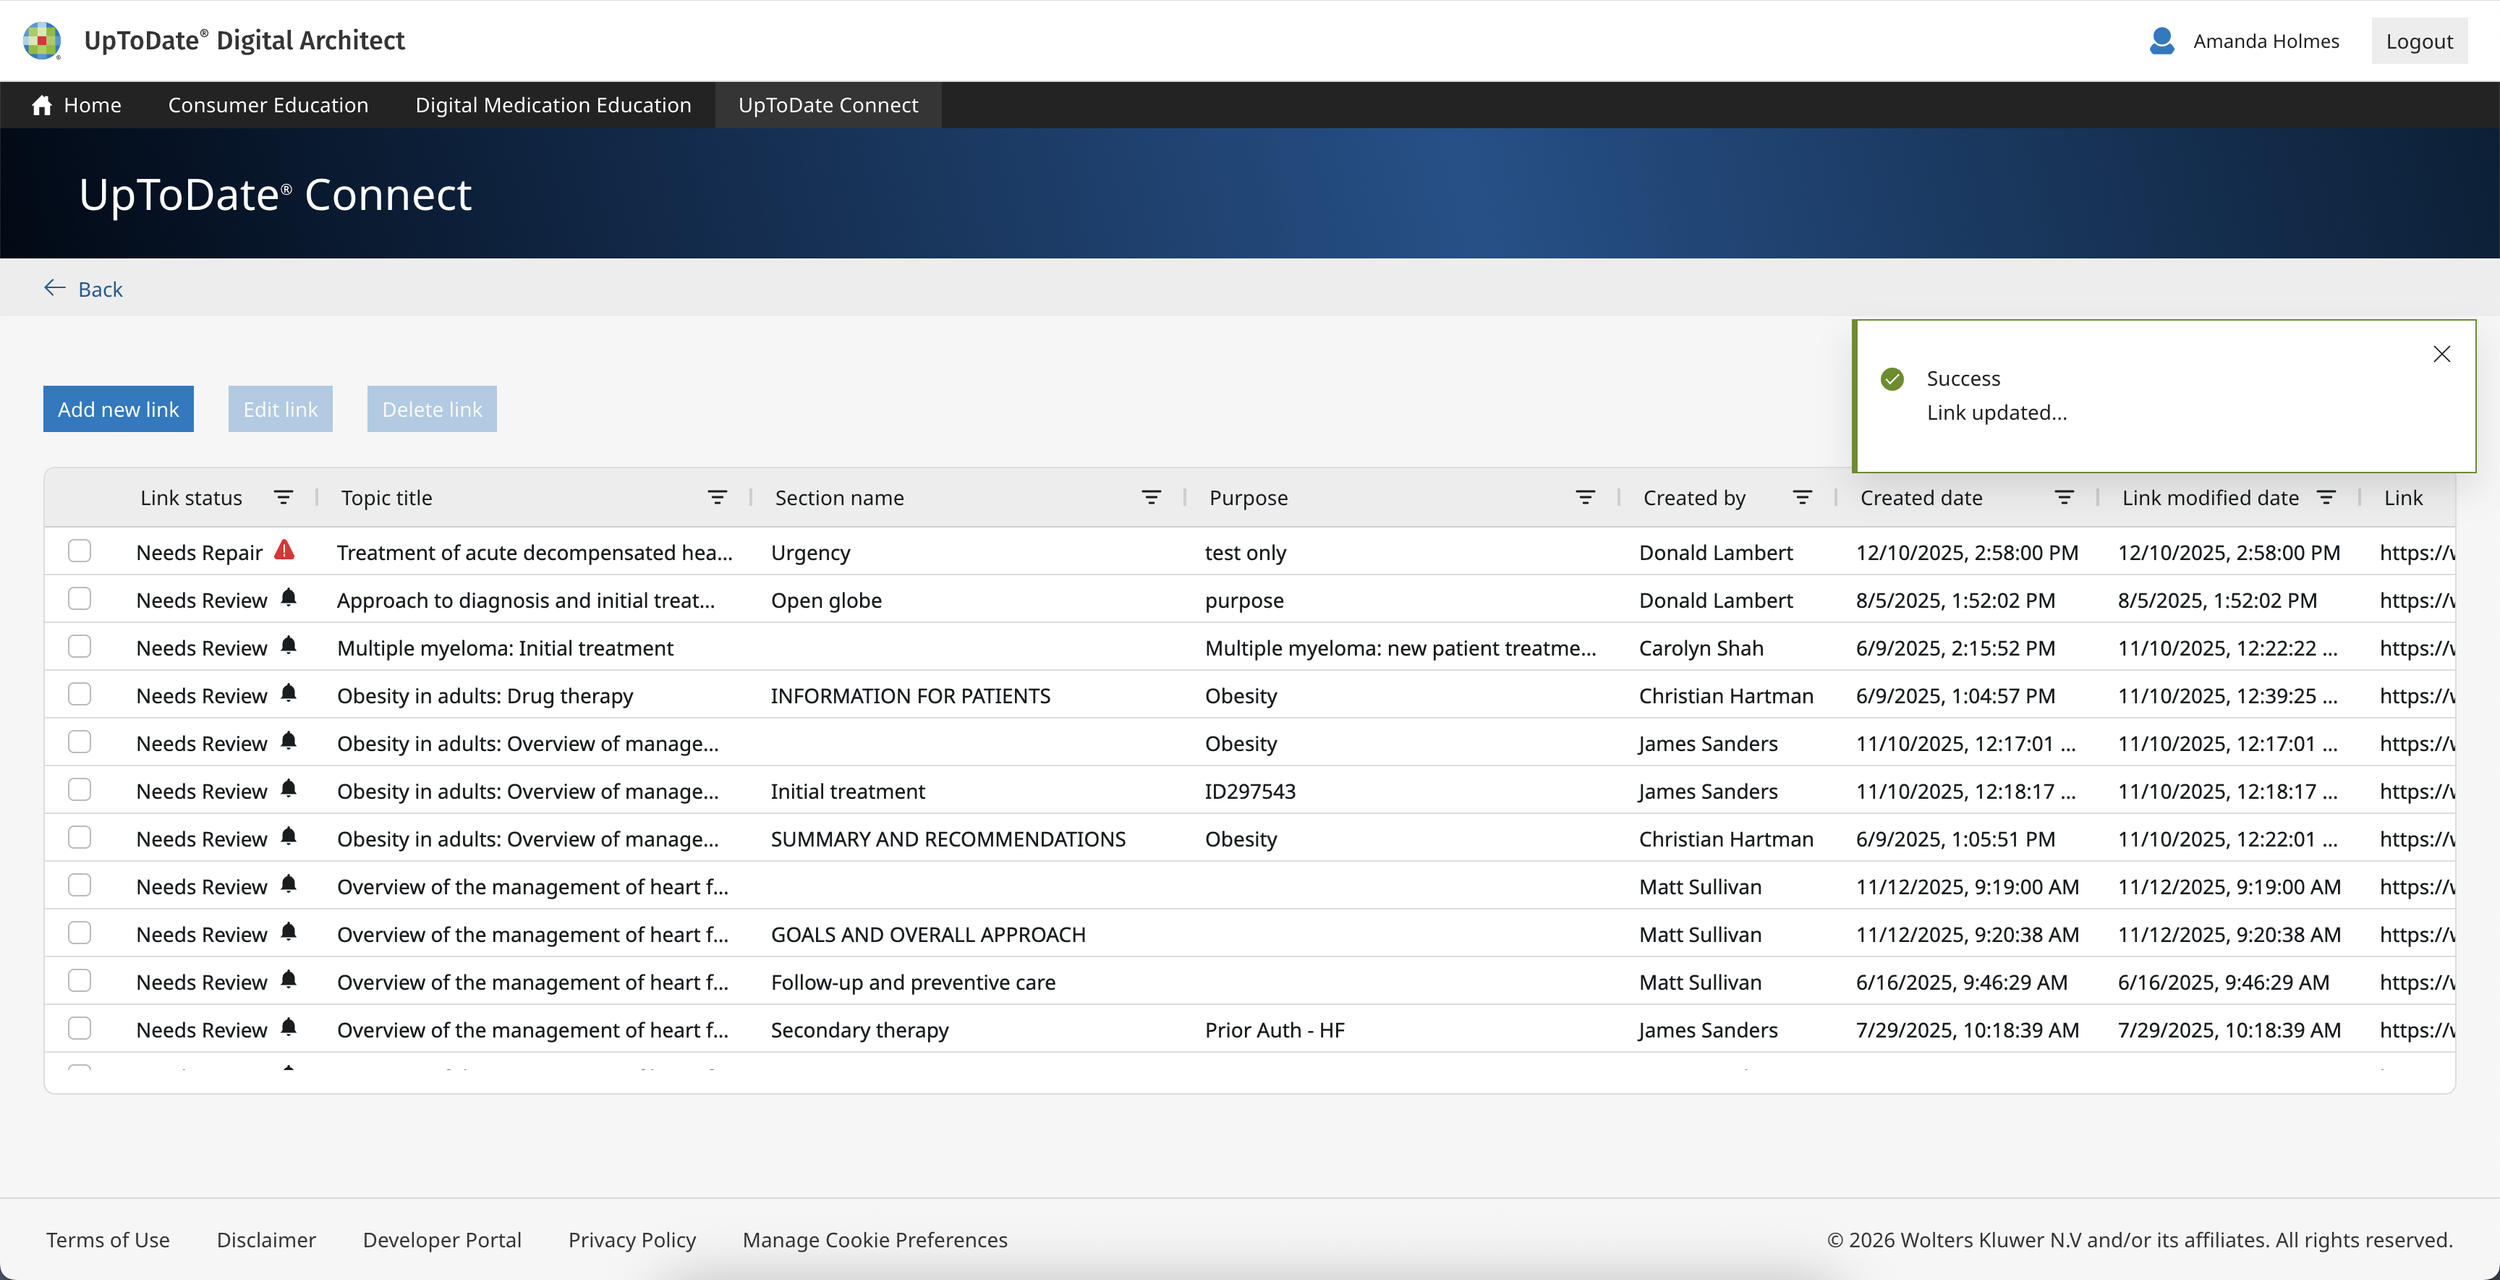This screenshot has height=1280, width=2500.
Task: Click the 'Multiple myeloma: new patient treatme...' purpose cell
Action: [x=1400, y=648]
